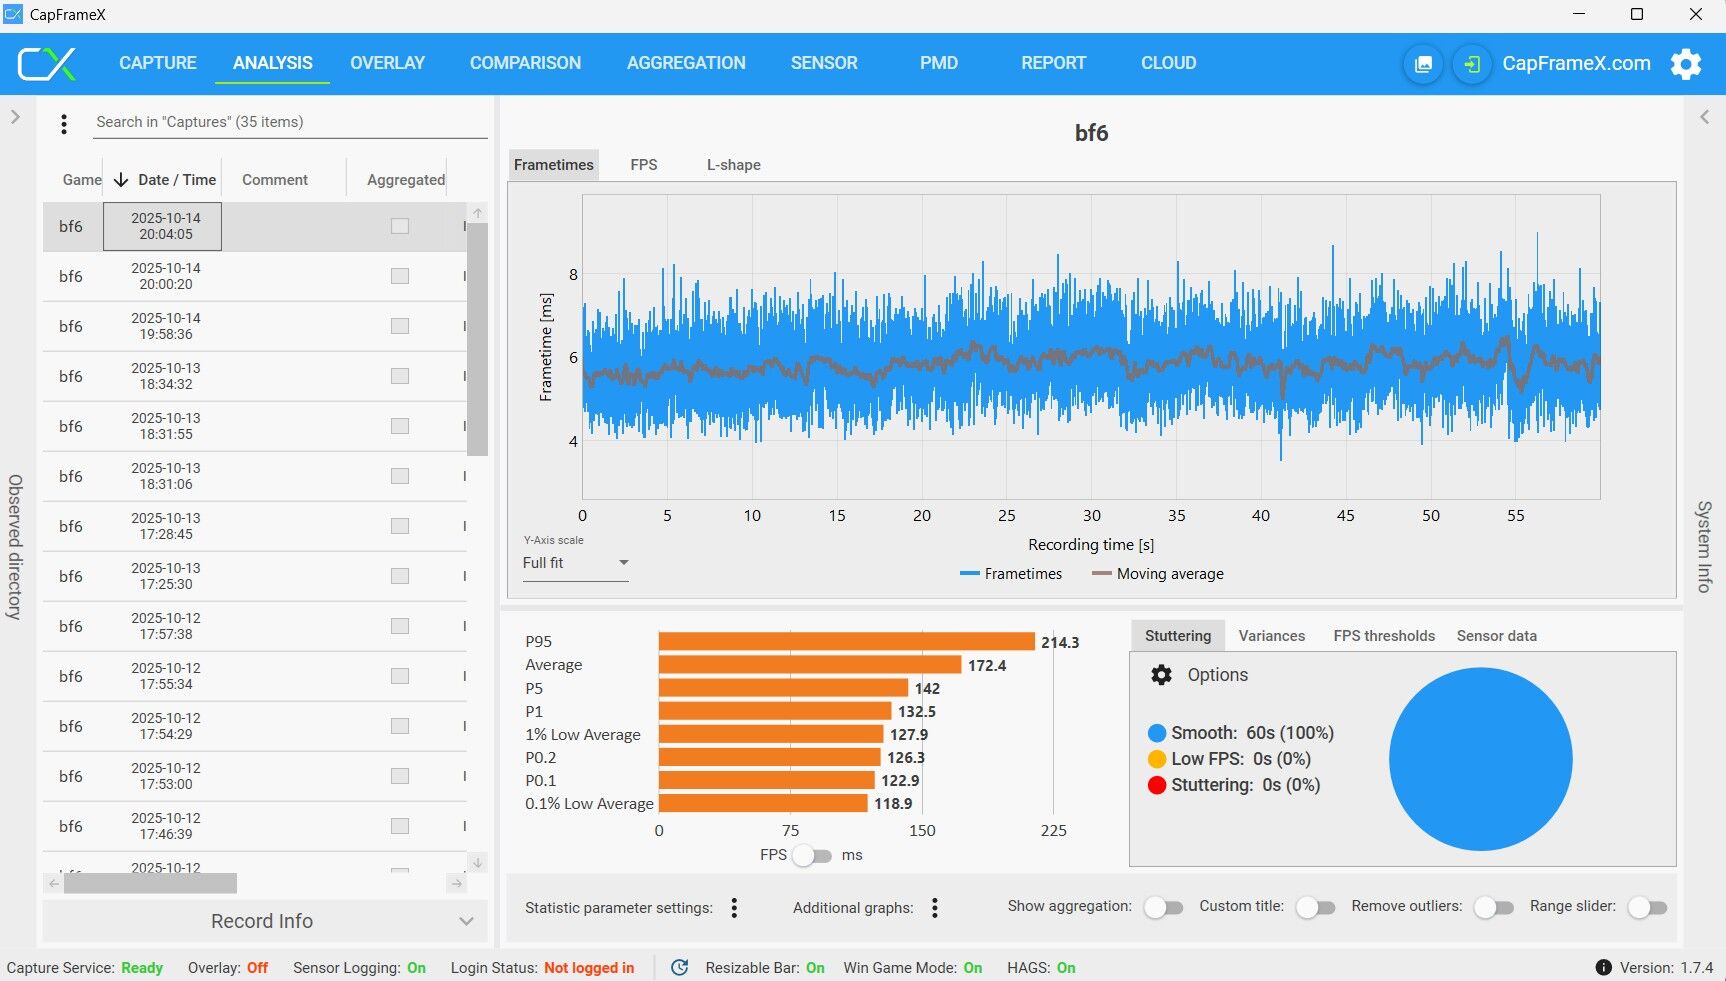The image size is (1726, 981).
Task: Click the Comment column header
Action: pyautogui.click(x=275, y=180)
